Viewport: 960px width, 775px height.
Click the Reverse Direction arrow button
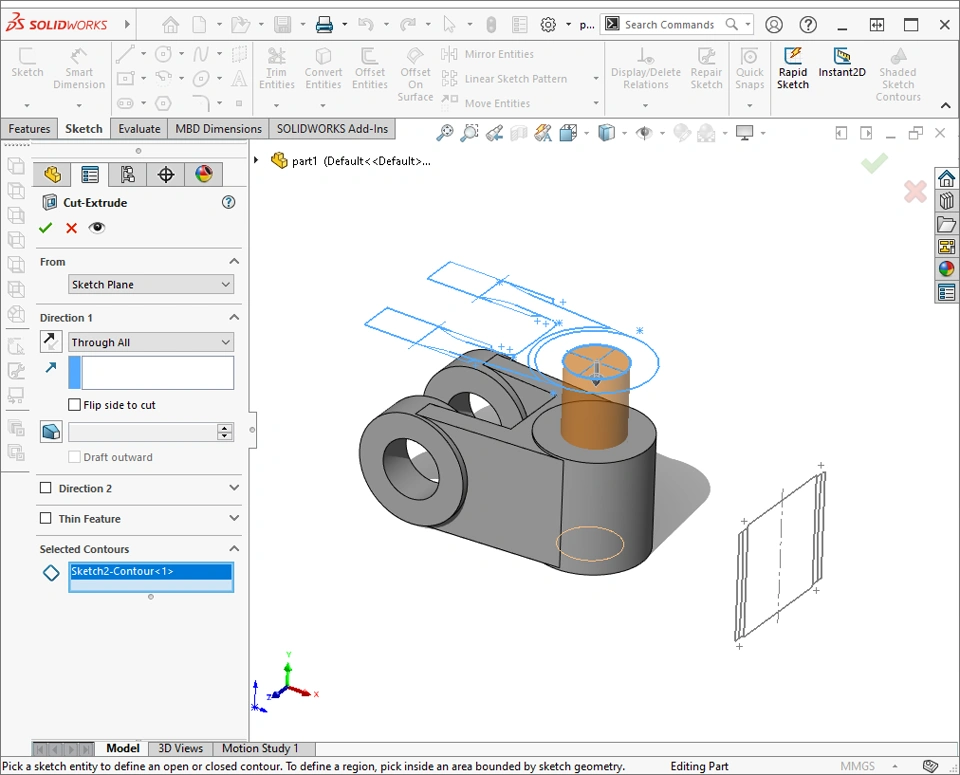(51, 342)
